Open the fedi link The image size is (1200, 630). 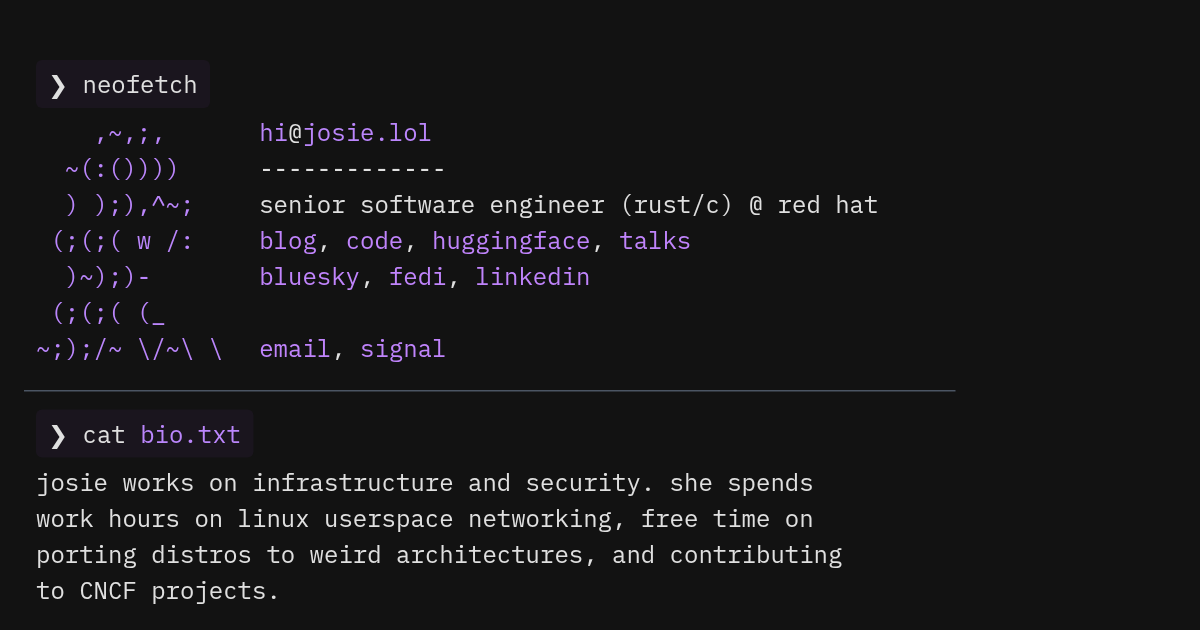[x=417, y=277]
